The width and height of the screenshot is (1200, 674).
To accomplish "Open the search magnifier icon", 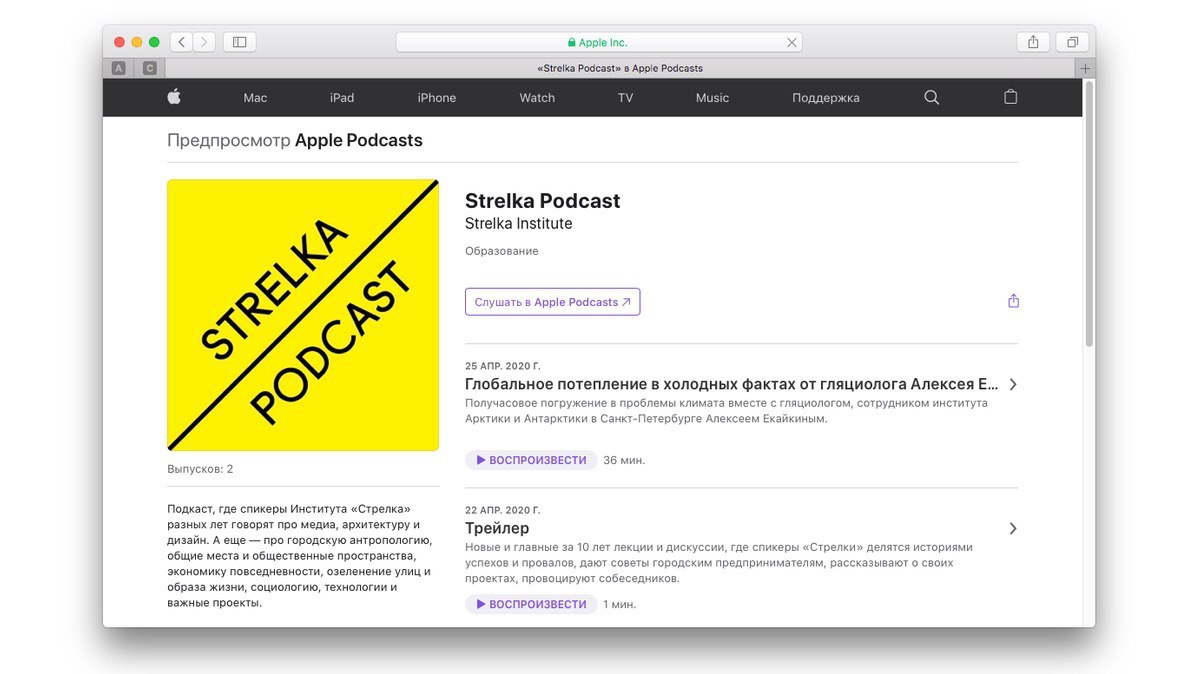I will pyautogui.click(x=931, y=97).
